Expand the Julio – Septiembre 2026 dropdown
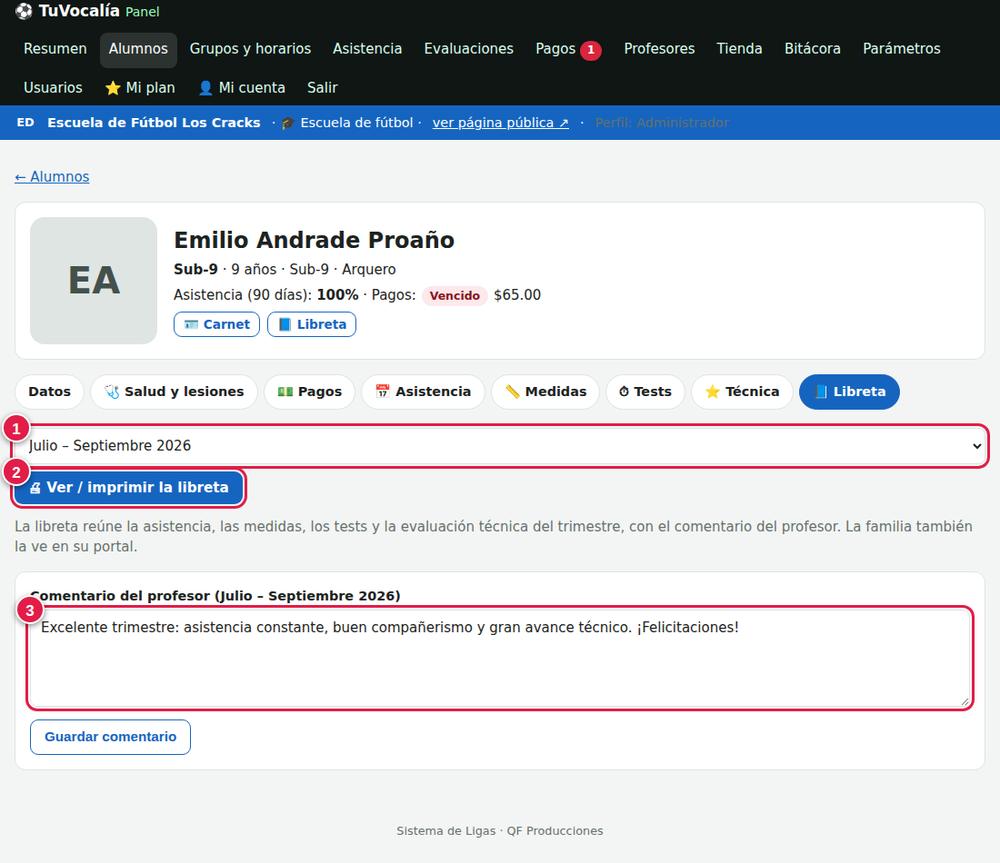Viewport: 1000px width, 863px height. (501, 446)
